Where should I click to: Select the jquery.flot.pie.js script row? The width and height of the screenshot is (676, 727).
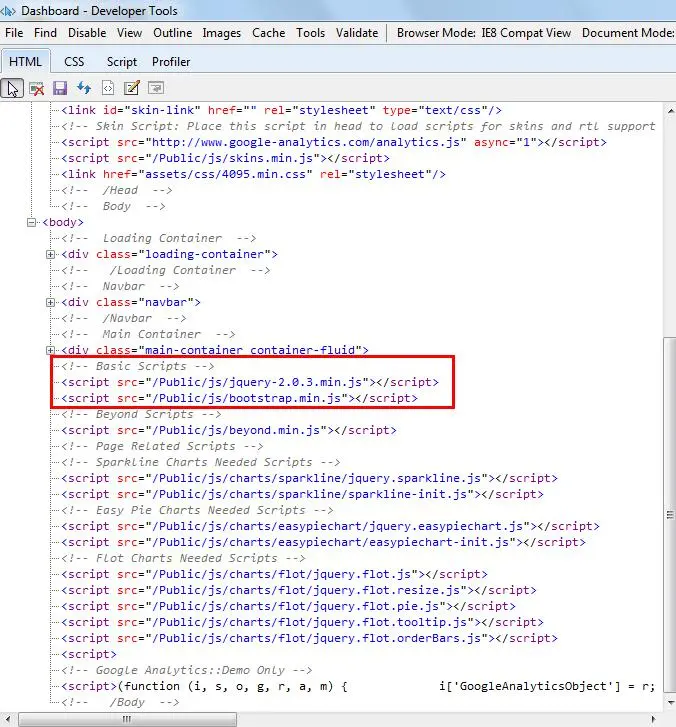[288, 606]
